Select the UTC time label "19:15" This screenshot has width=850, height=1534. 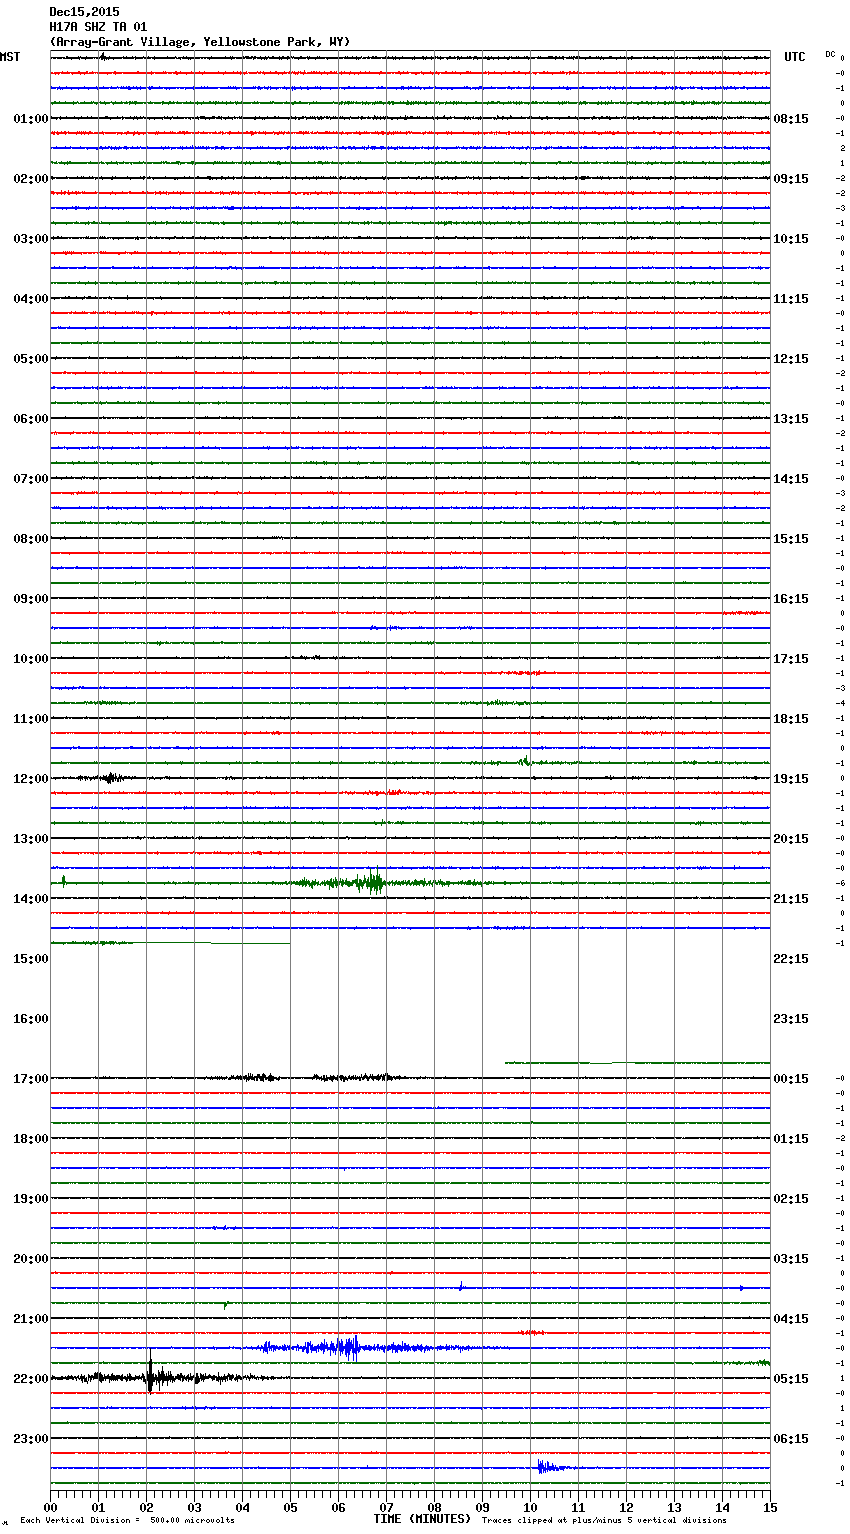click(x=791, y=779)
